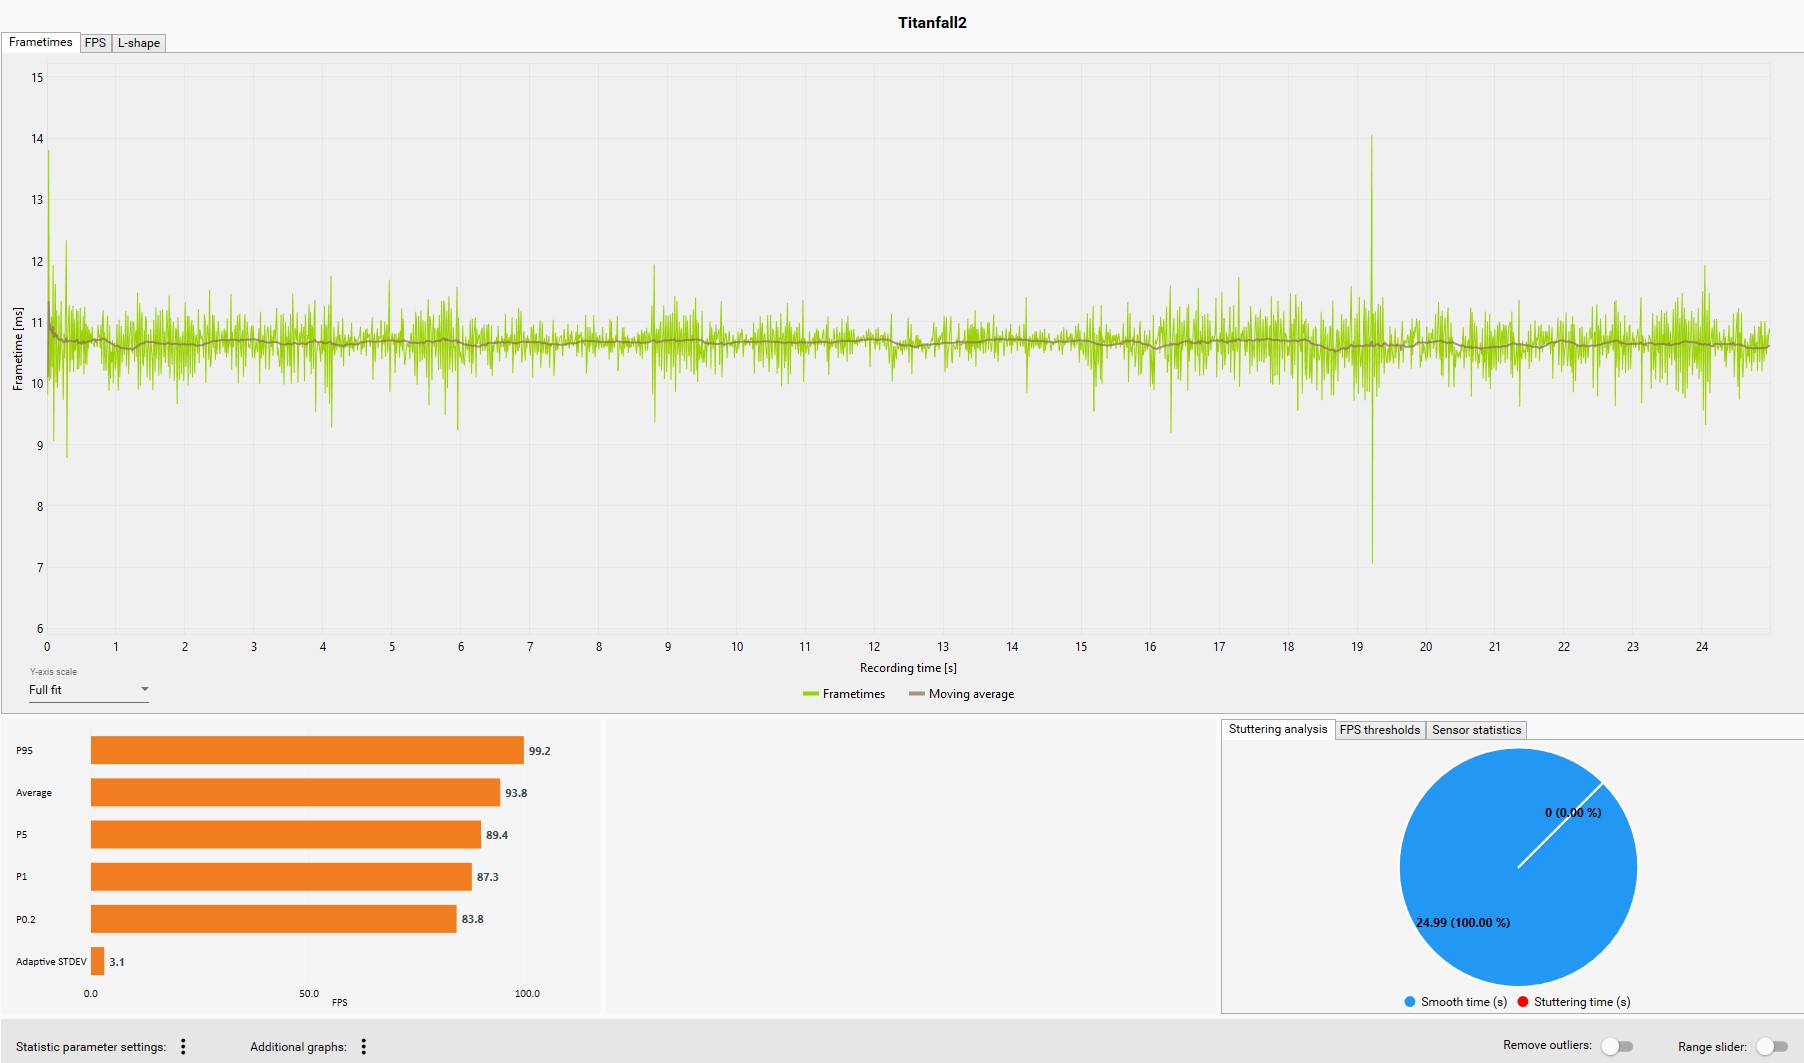Switch to the FPS tab

(95, 43)
